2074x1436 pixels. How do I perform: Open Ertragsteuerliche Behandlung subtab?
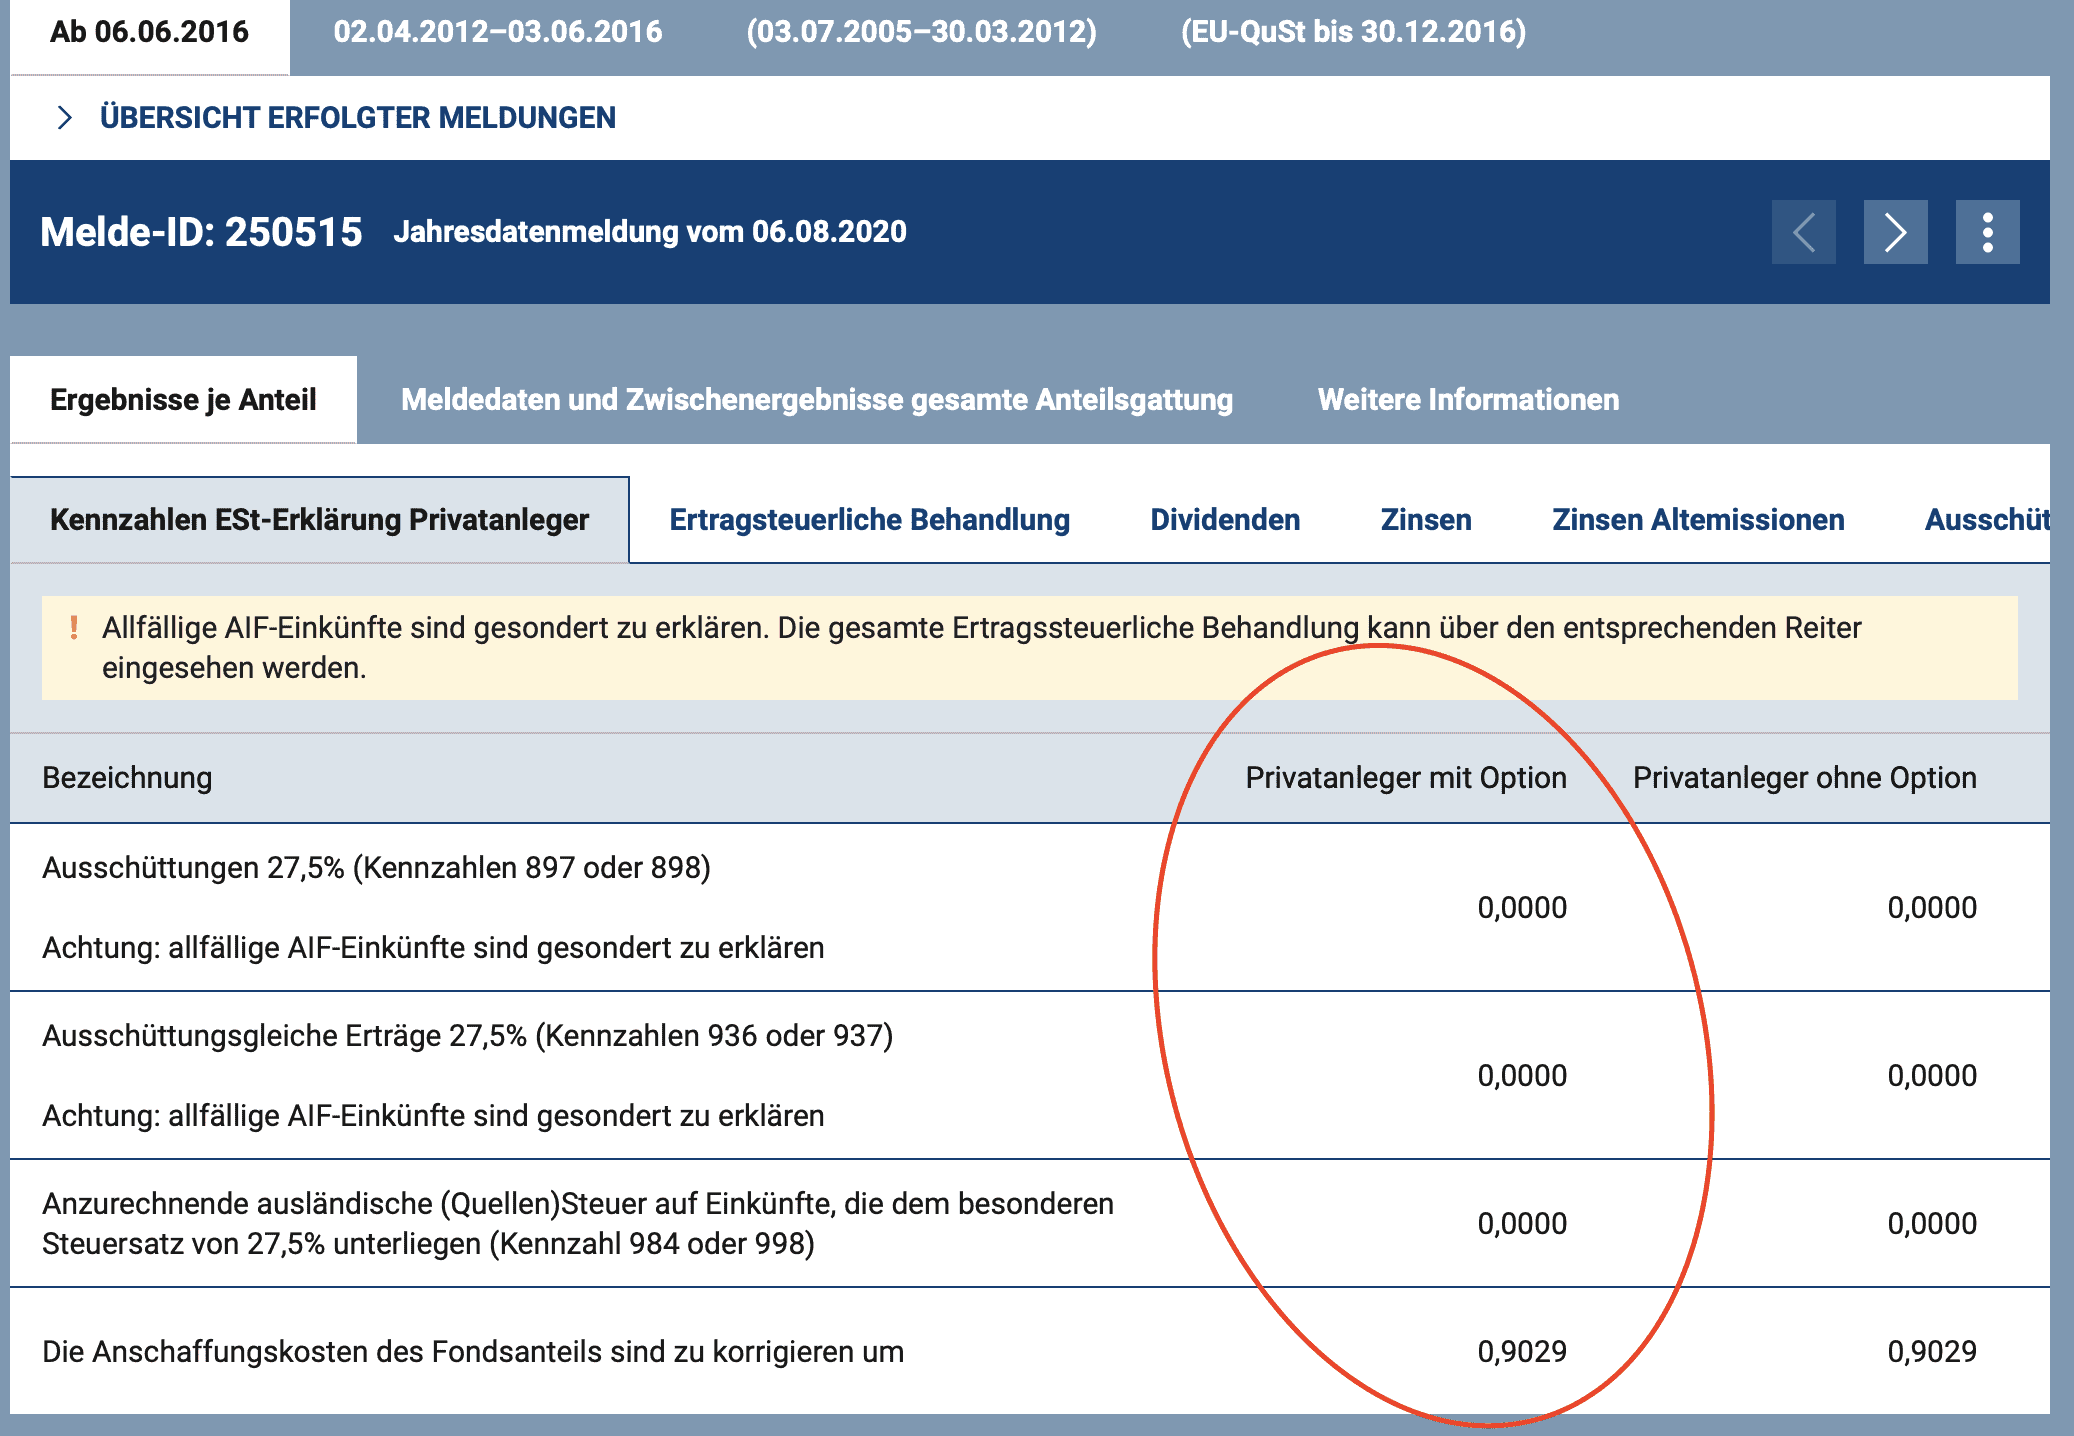(x=869, y=520)
